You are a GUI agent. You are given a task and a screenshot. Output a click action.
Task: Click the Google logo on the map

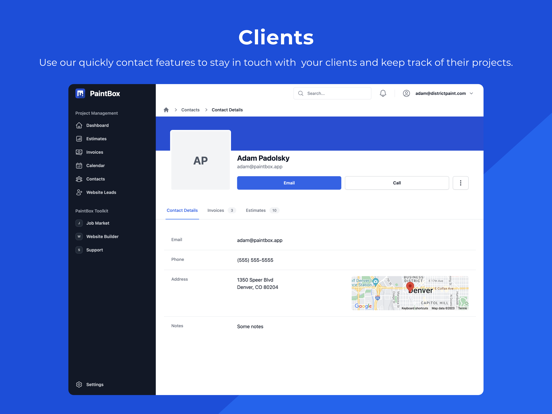point(363,306)
